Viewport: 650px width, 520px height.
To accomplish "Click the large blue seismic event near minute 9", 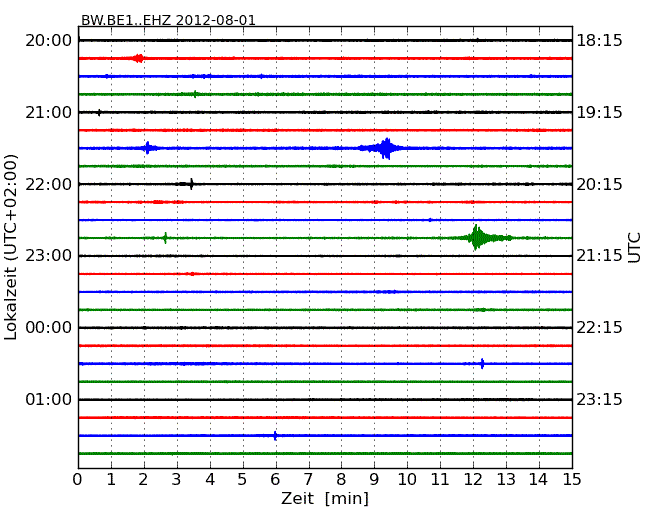I will coord(386,148).
